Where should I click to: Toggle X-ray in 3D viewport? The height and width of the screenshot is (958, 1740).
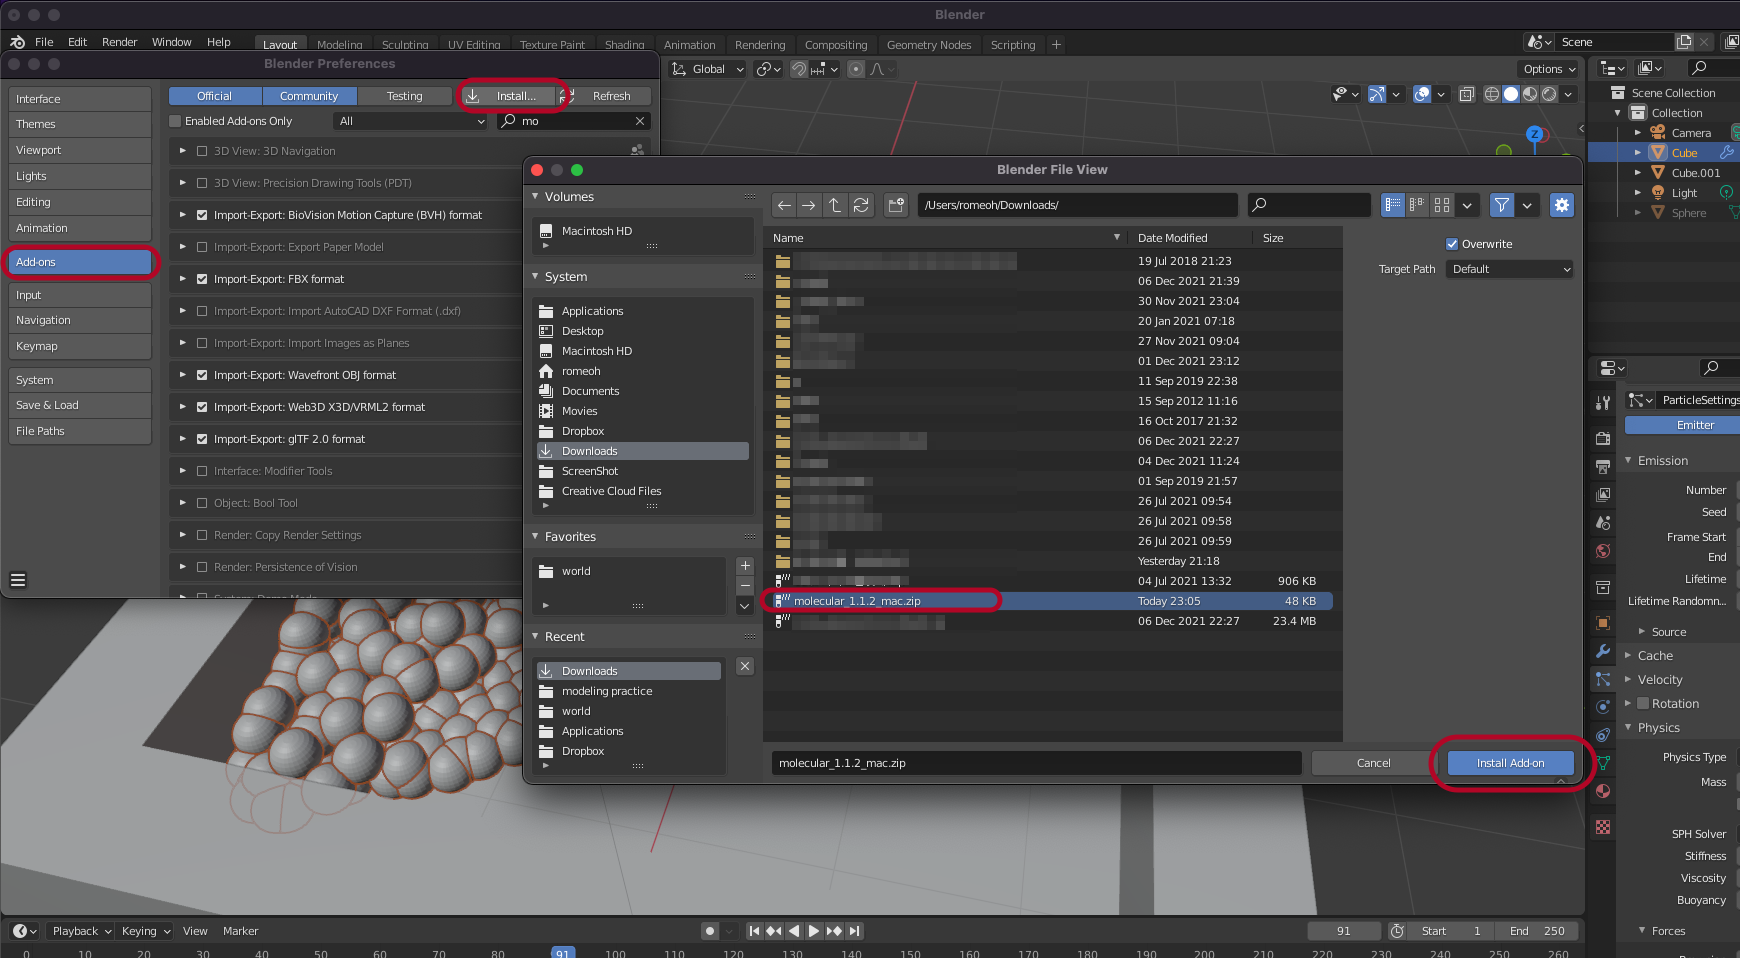coord(1466,94)
